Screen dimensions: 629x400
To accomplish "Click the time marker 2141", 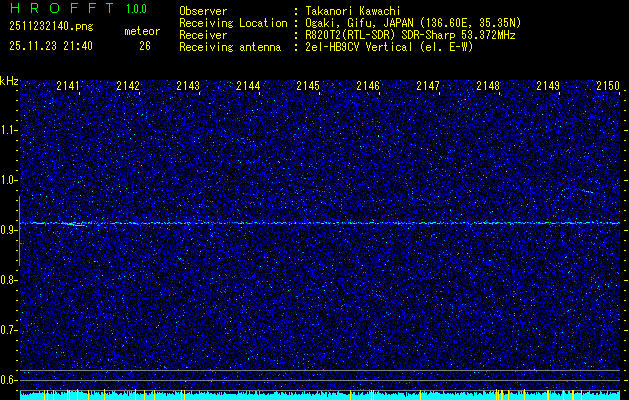I will pos(68,85).
